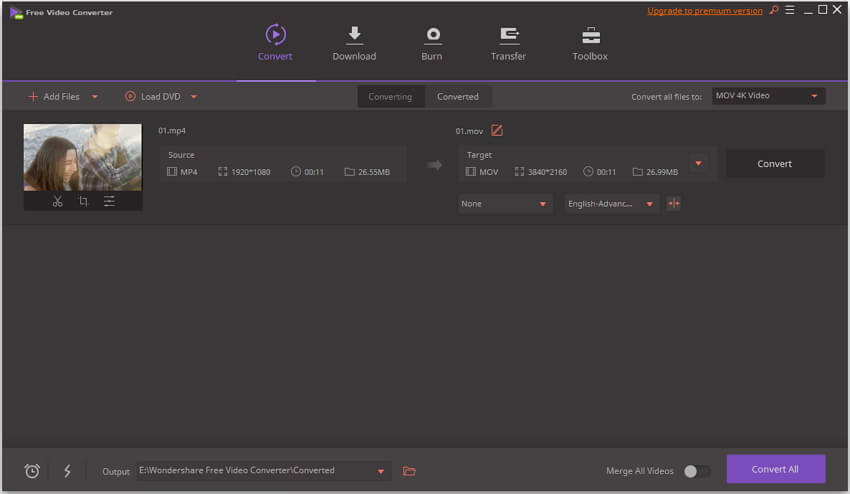
Task: Click the add audio track split icon
Action: (673, 203)
